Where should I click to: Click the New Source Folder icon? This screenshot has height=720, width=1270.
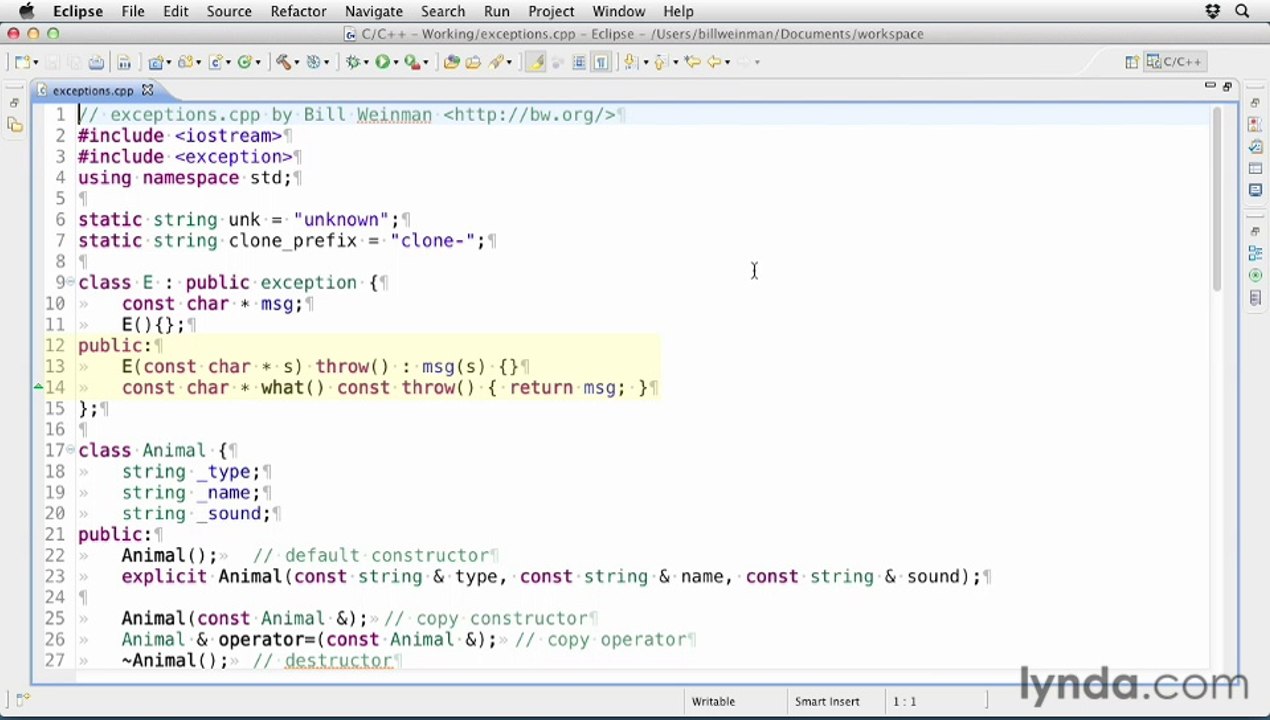click(x=184, y=62)
